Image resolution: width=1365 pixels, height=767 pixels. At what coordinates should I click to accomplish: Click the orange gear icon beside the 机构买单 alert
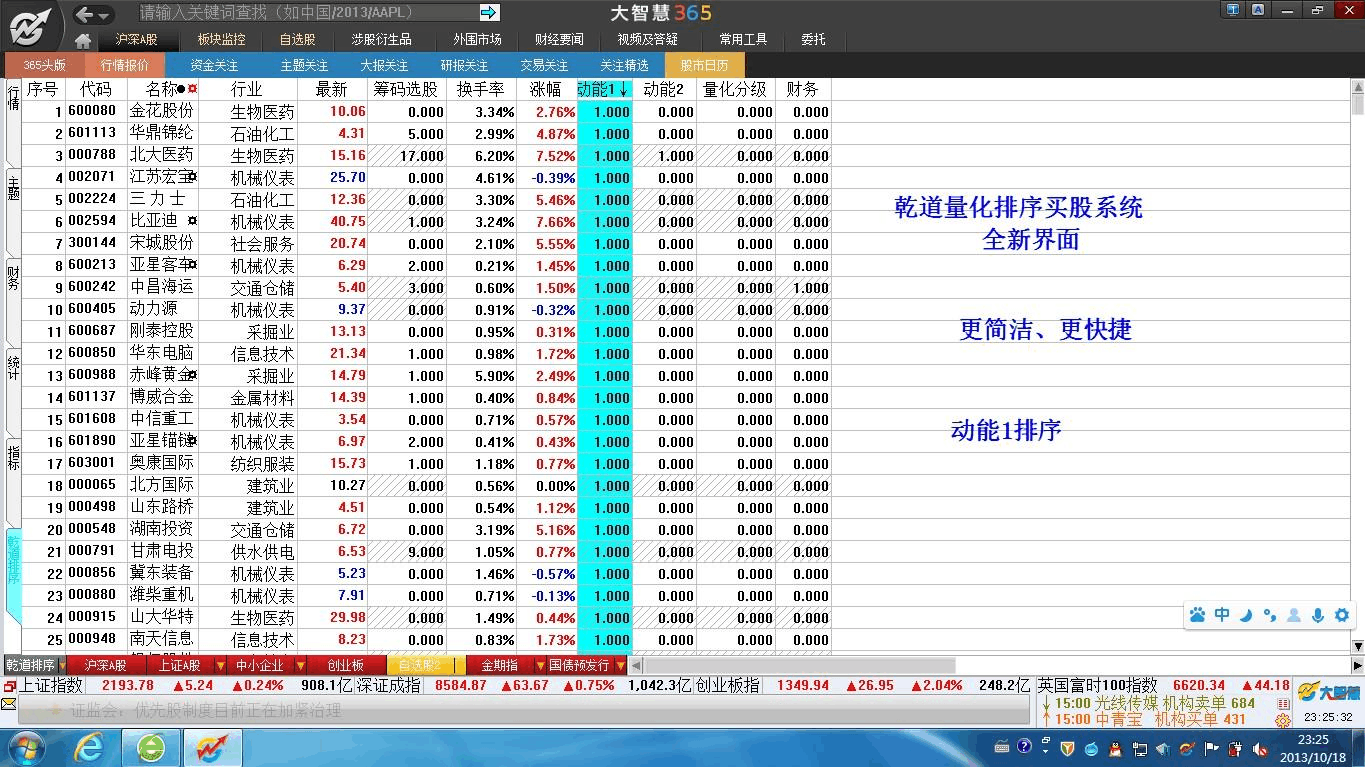coord(1282,720)
